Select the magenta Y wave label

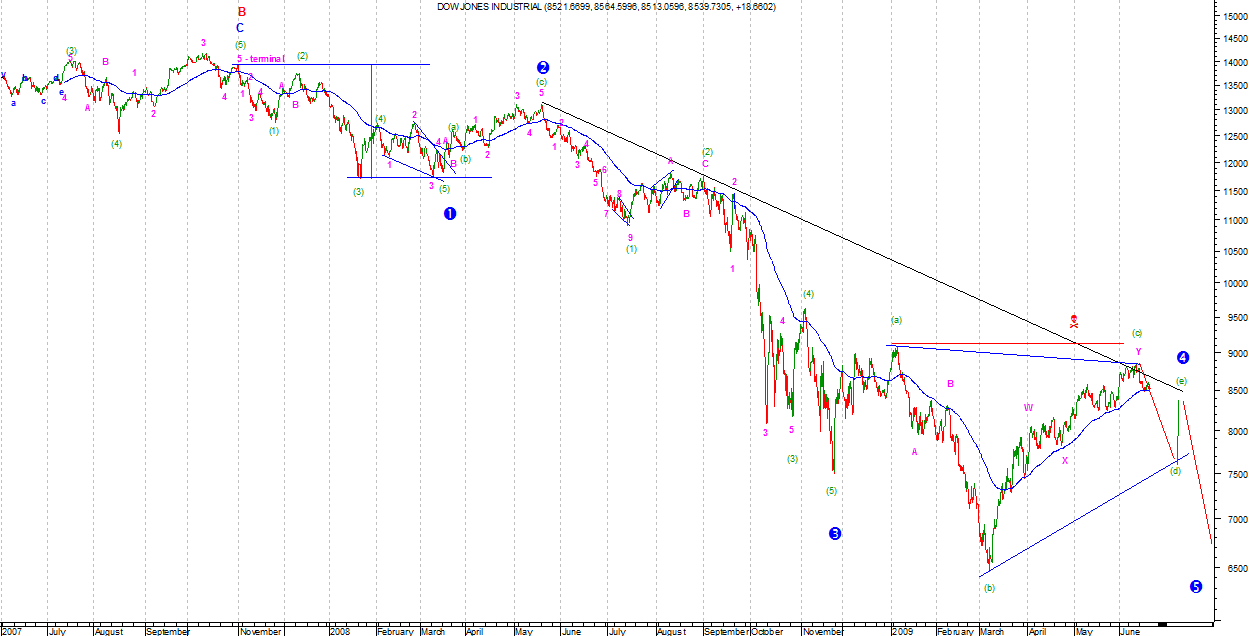[1138, 351]
